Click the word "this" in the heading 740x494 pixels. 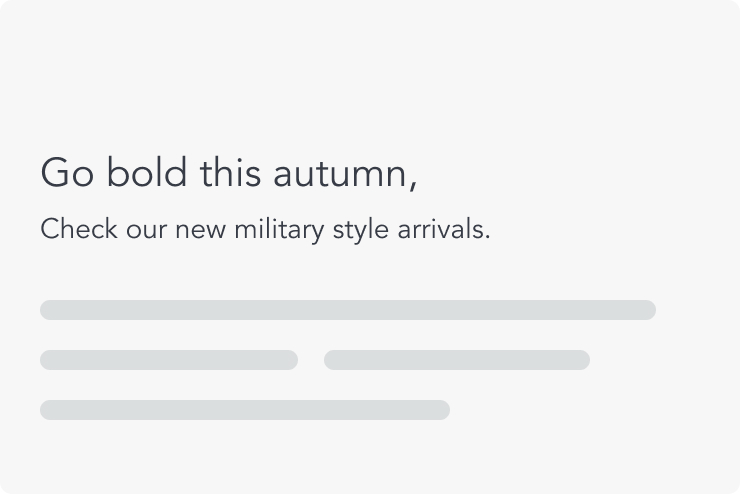229,173
